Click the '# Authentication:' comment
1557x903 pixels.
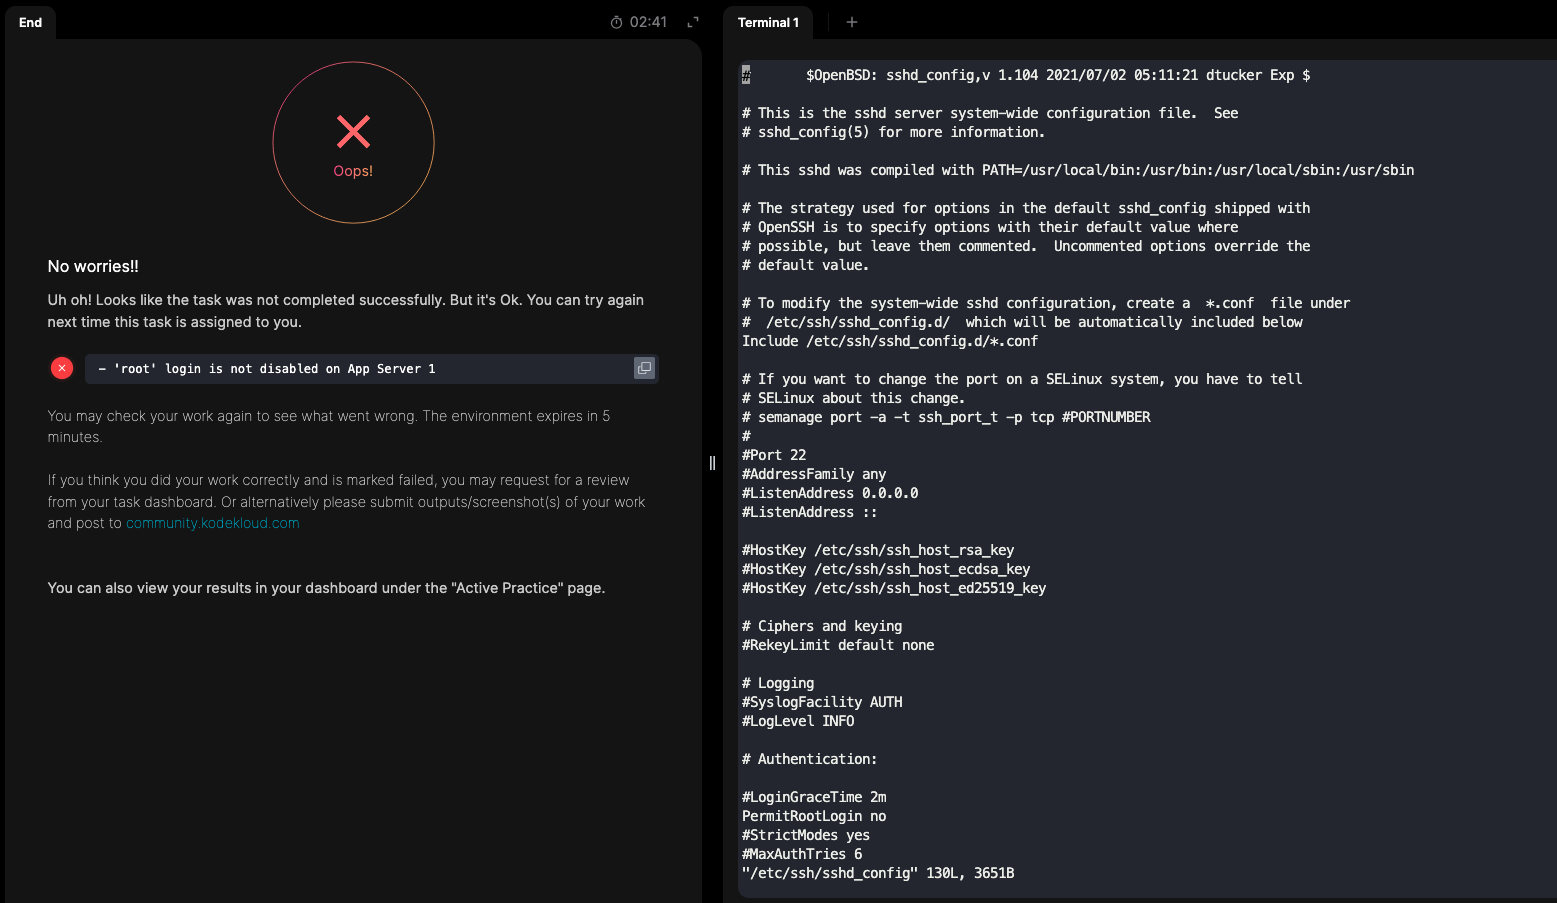pos(810,759)
